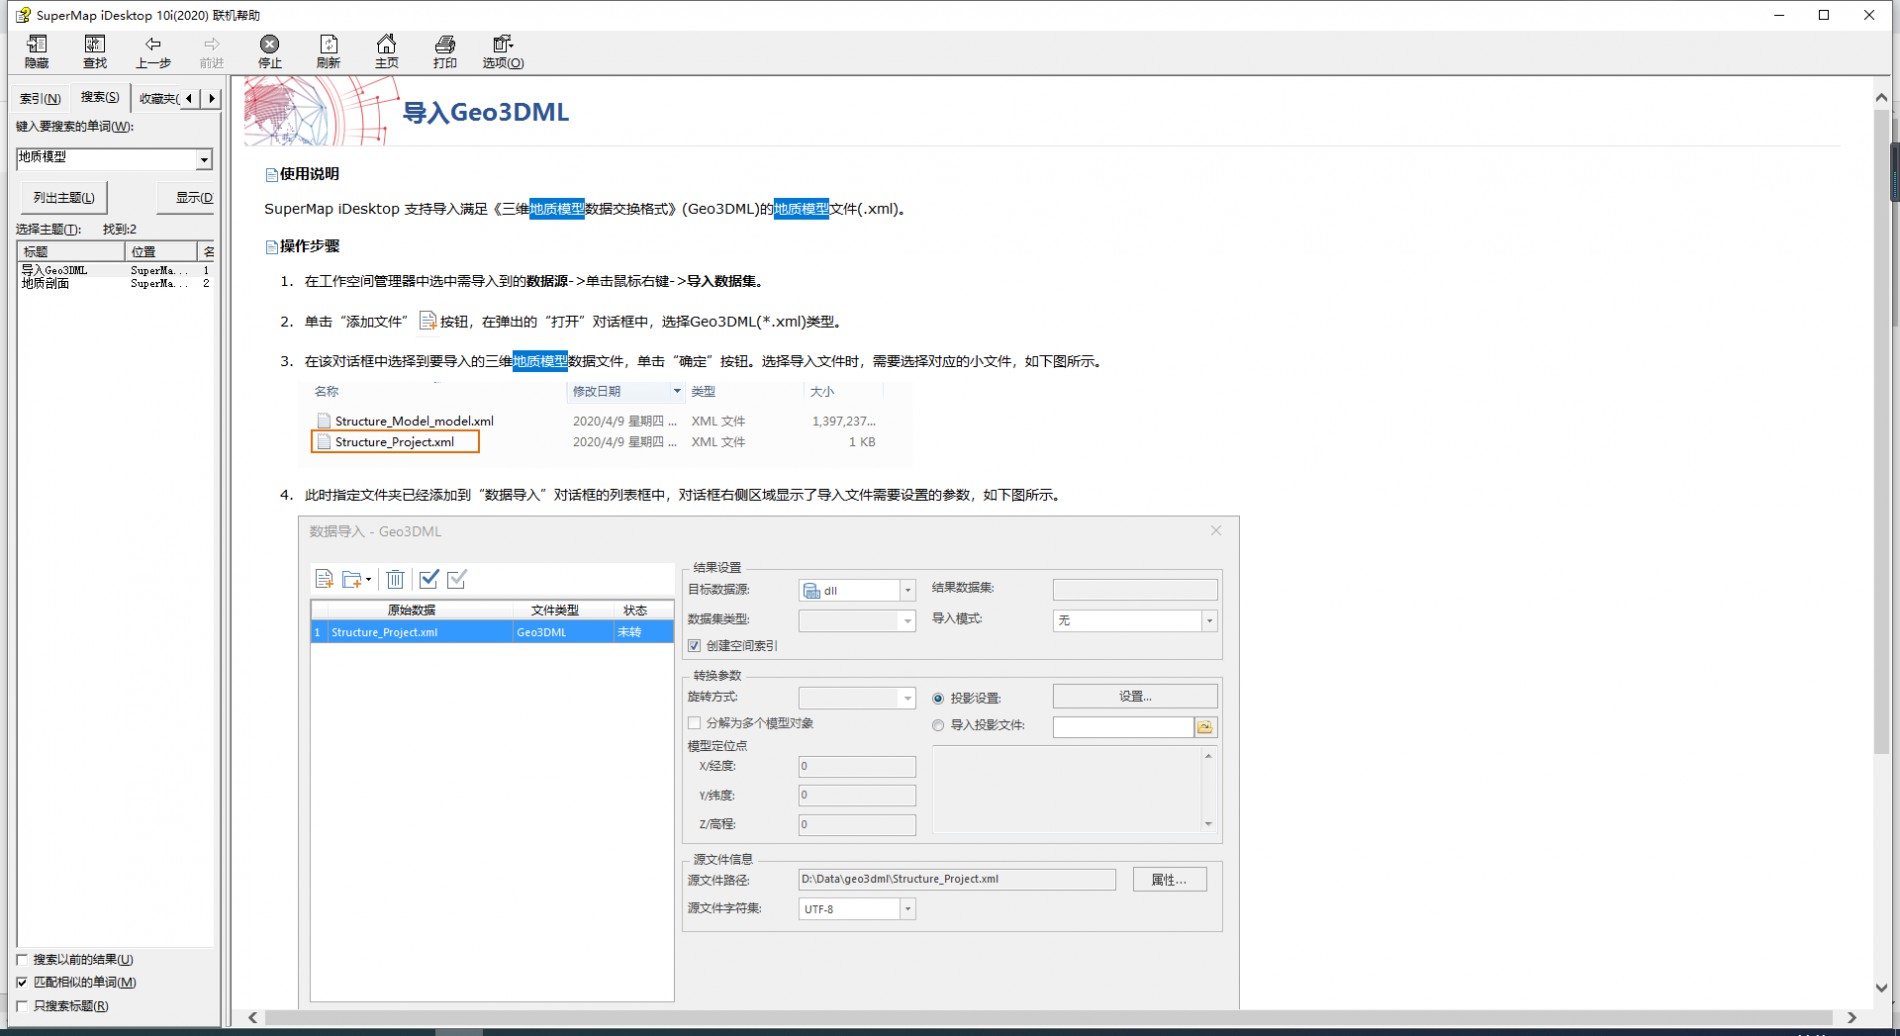1900x1036 pixels.
Task: Open the search keyword dropdown with 地质模型
Action: pyautogui.click(x=204, y=159)
